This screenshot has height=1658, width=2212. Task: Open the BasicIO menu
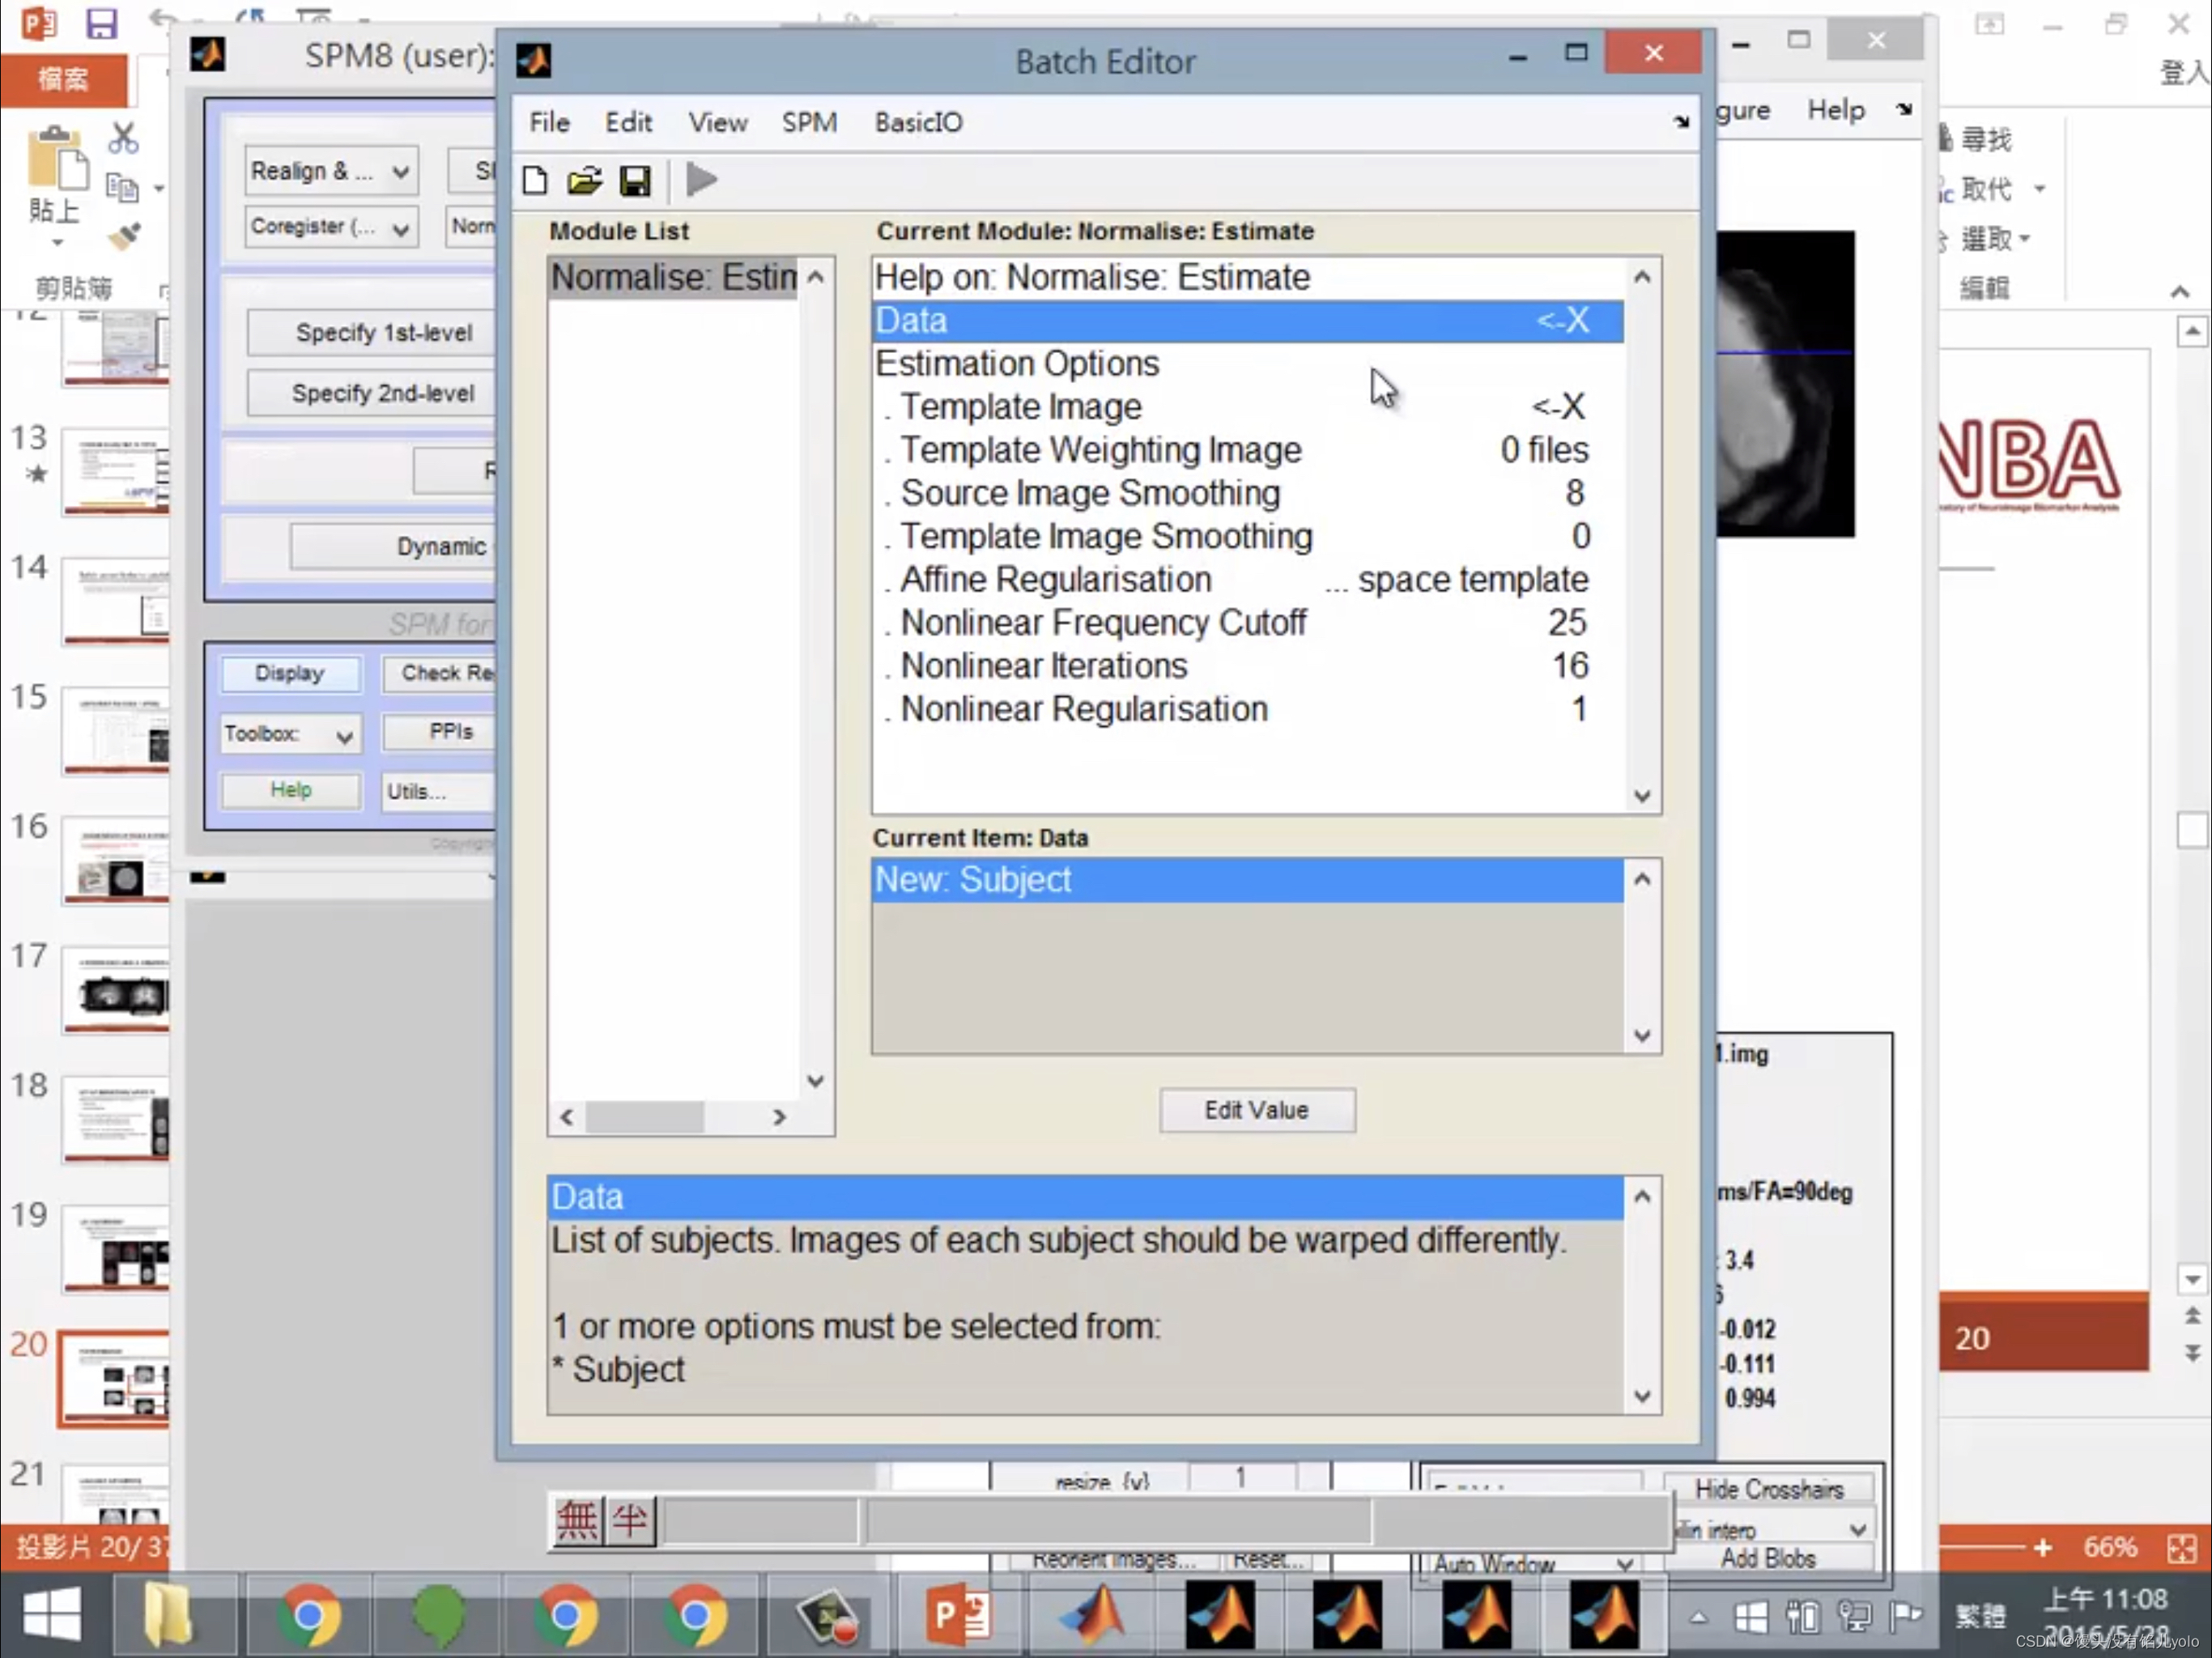(x=918, y=122)
